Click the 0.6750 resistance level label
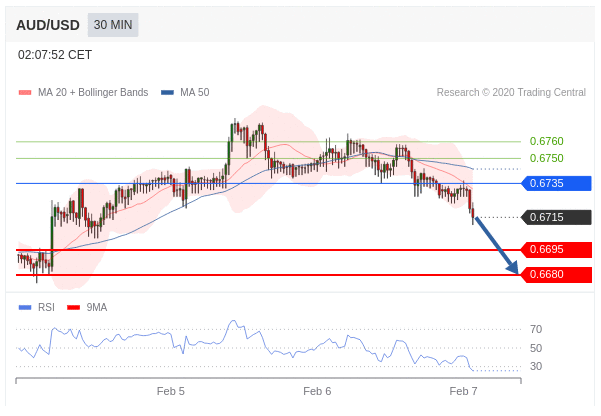Screen dimensions: 601x416 point(547,158)
